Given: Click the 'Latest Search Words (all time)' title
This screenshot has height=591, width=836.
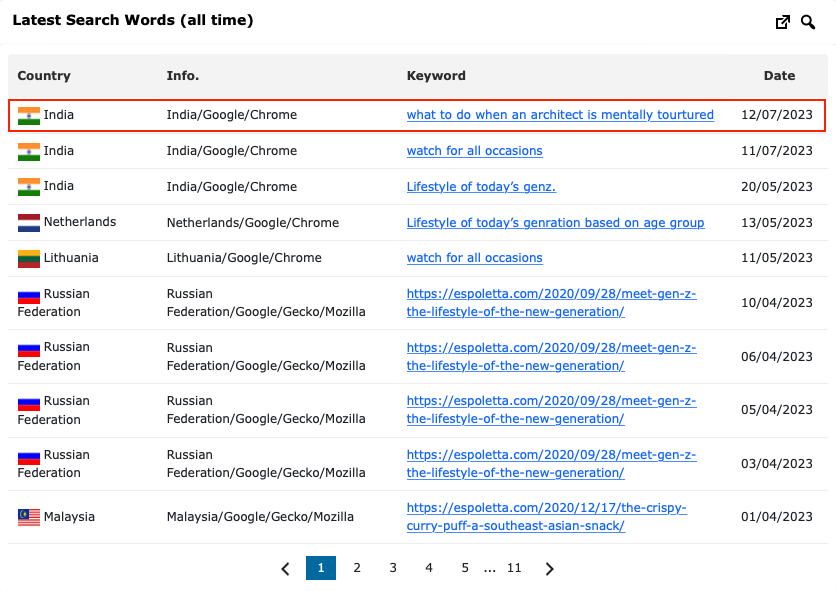Looking at the screenshot, I should (x=133, y=20).
